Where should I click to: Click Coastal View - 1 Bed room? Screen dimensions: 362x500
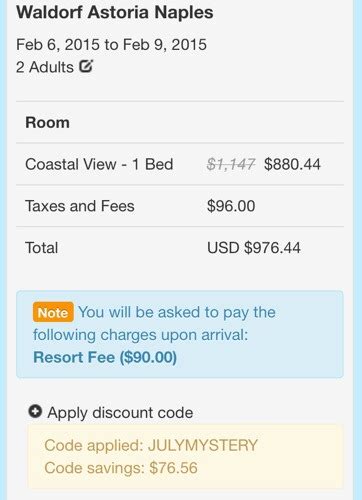(x=99, y=164)
